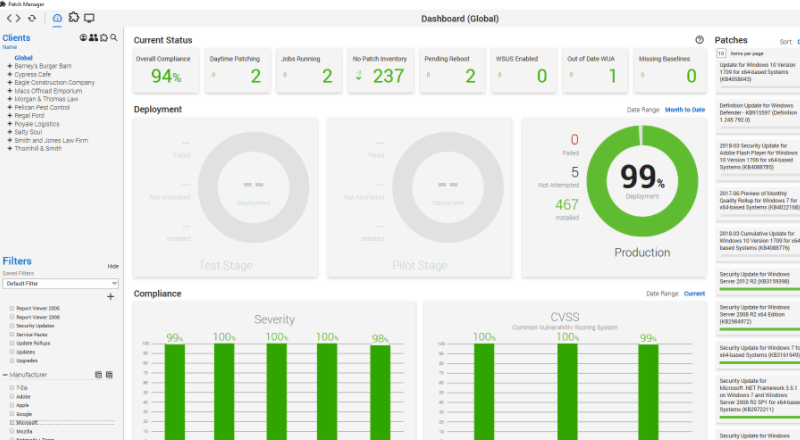
Task: Click the 5 Not Attempted count
Action: (574, 172)
